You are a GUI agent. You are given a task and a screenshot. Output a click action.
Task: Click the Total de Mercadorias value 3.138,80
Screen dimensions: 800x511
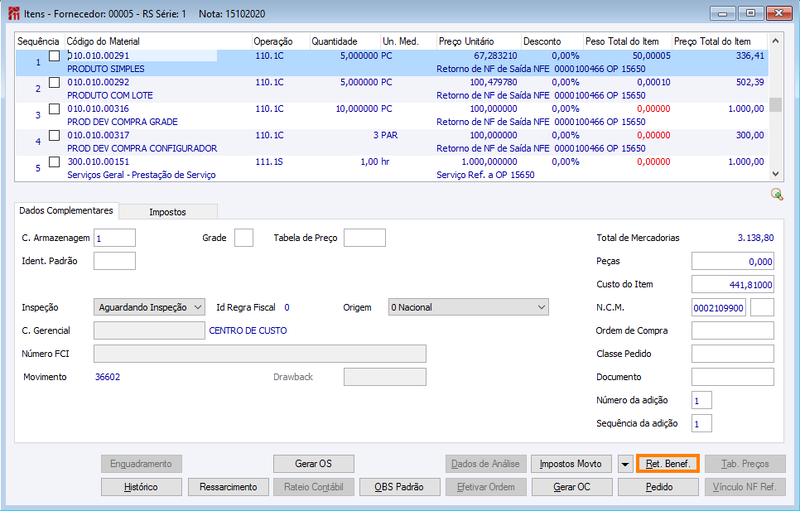[x=756, y=238]
